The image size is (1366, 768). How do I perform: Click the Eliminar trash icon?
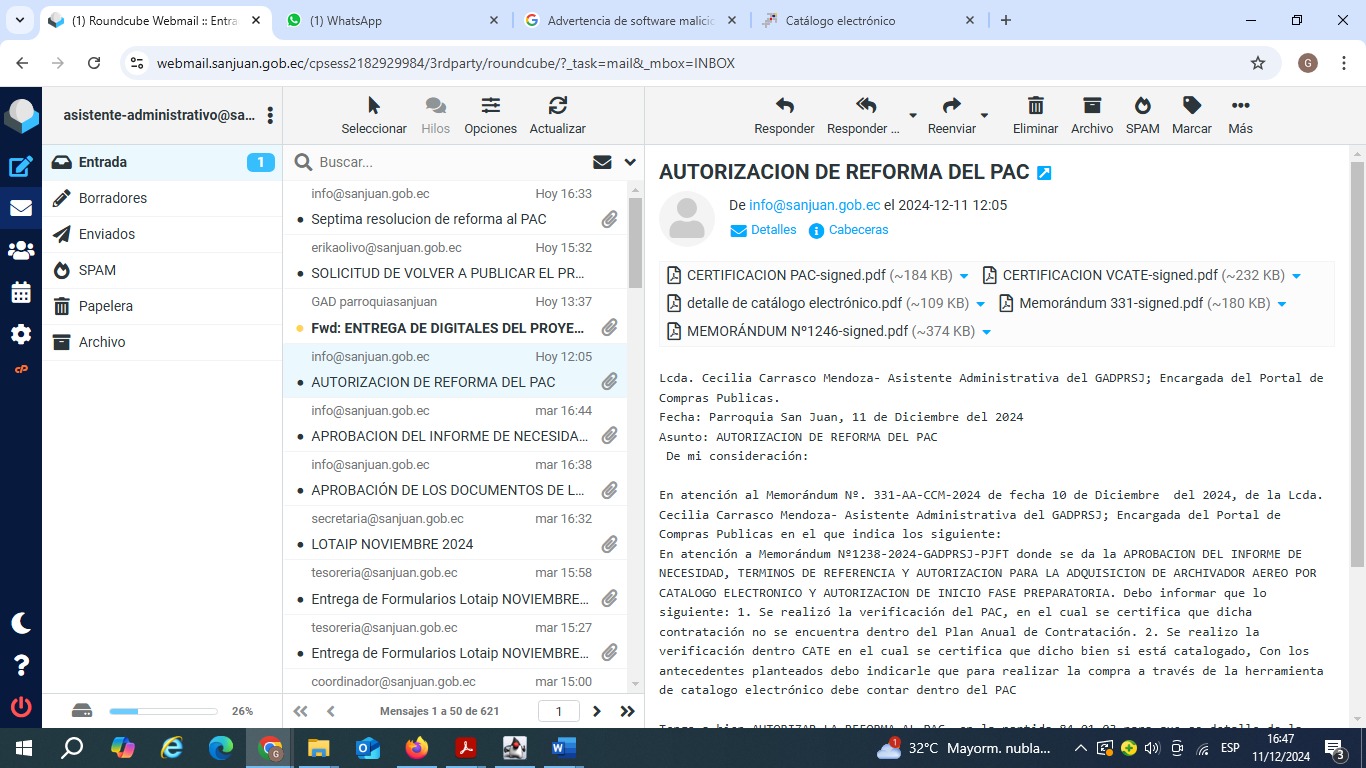(x=1035, y=106)
